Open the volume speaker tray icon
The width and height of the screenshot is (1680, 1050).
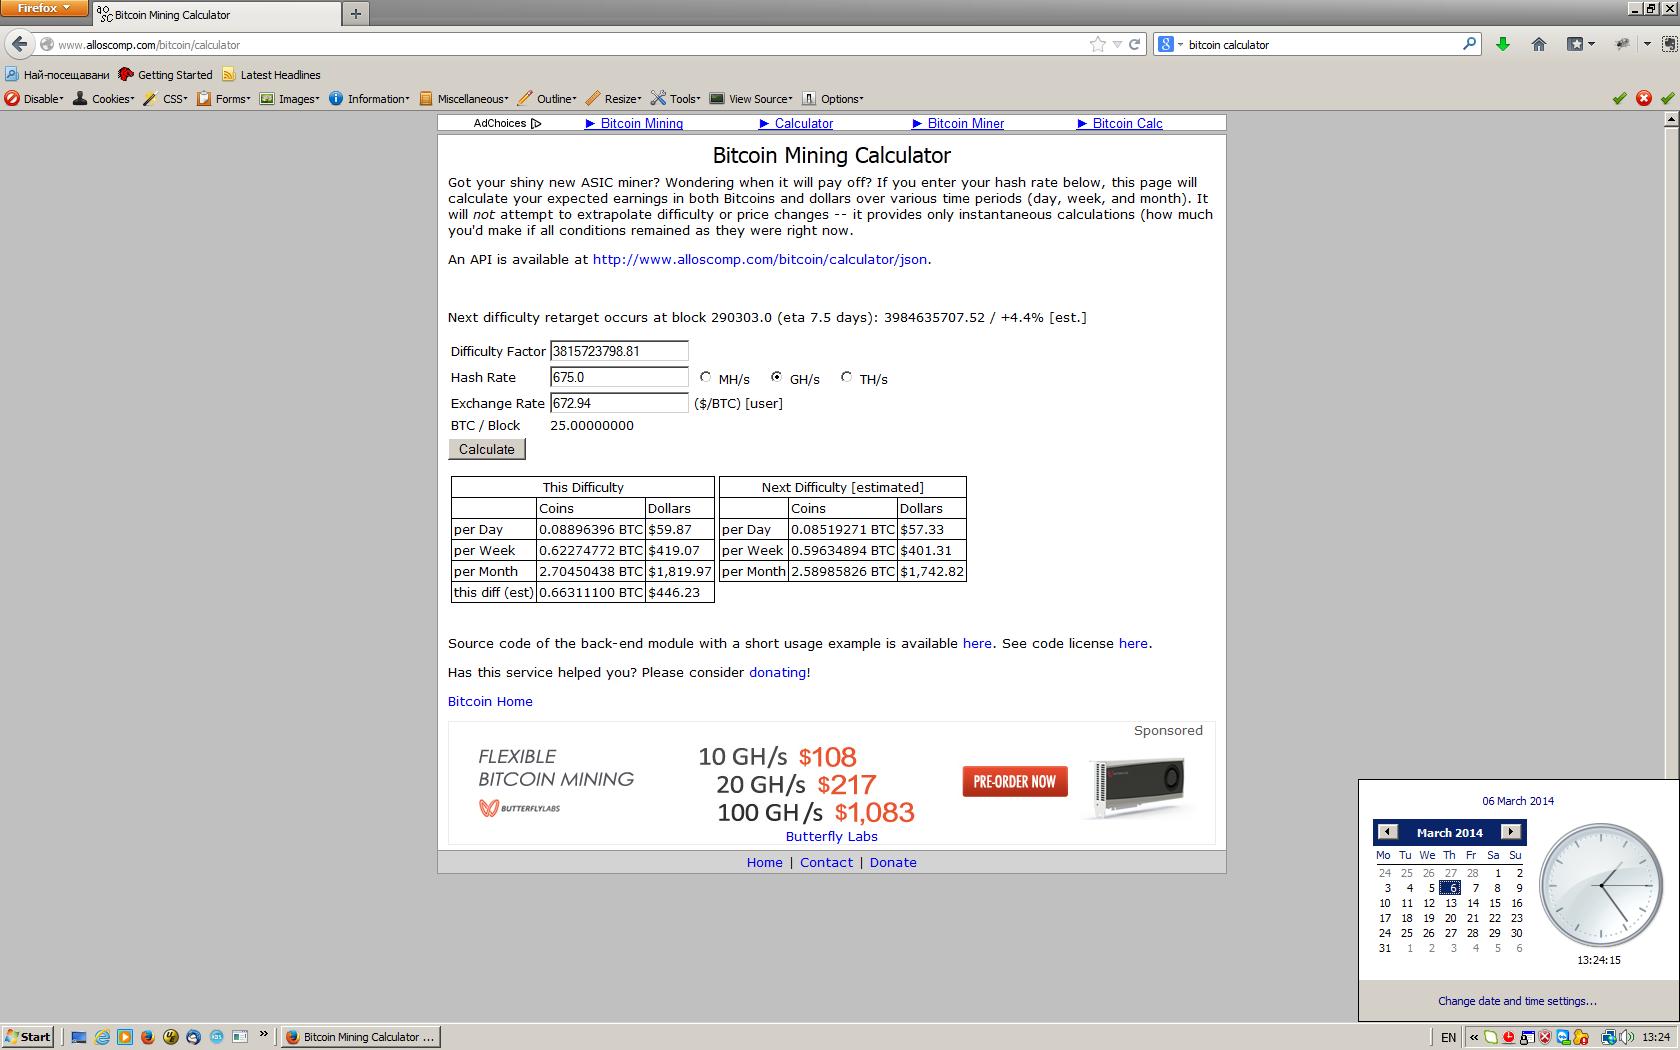[x=1627, y=1037]
